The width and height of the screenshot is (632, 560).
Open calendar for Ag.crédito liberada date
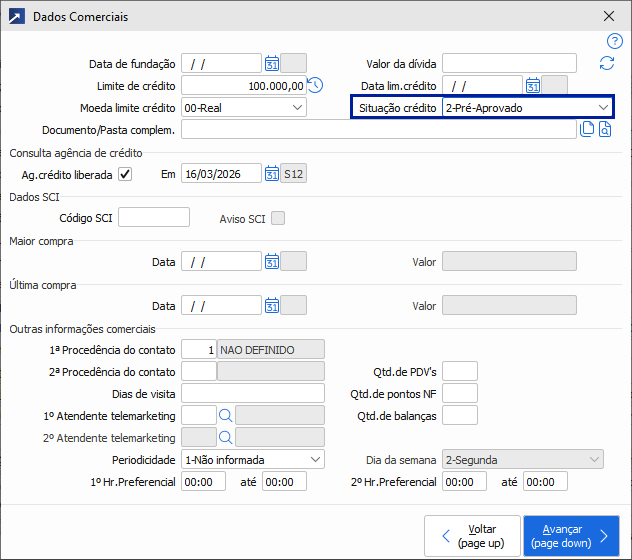click(x=271, y=174)
